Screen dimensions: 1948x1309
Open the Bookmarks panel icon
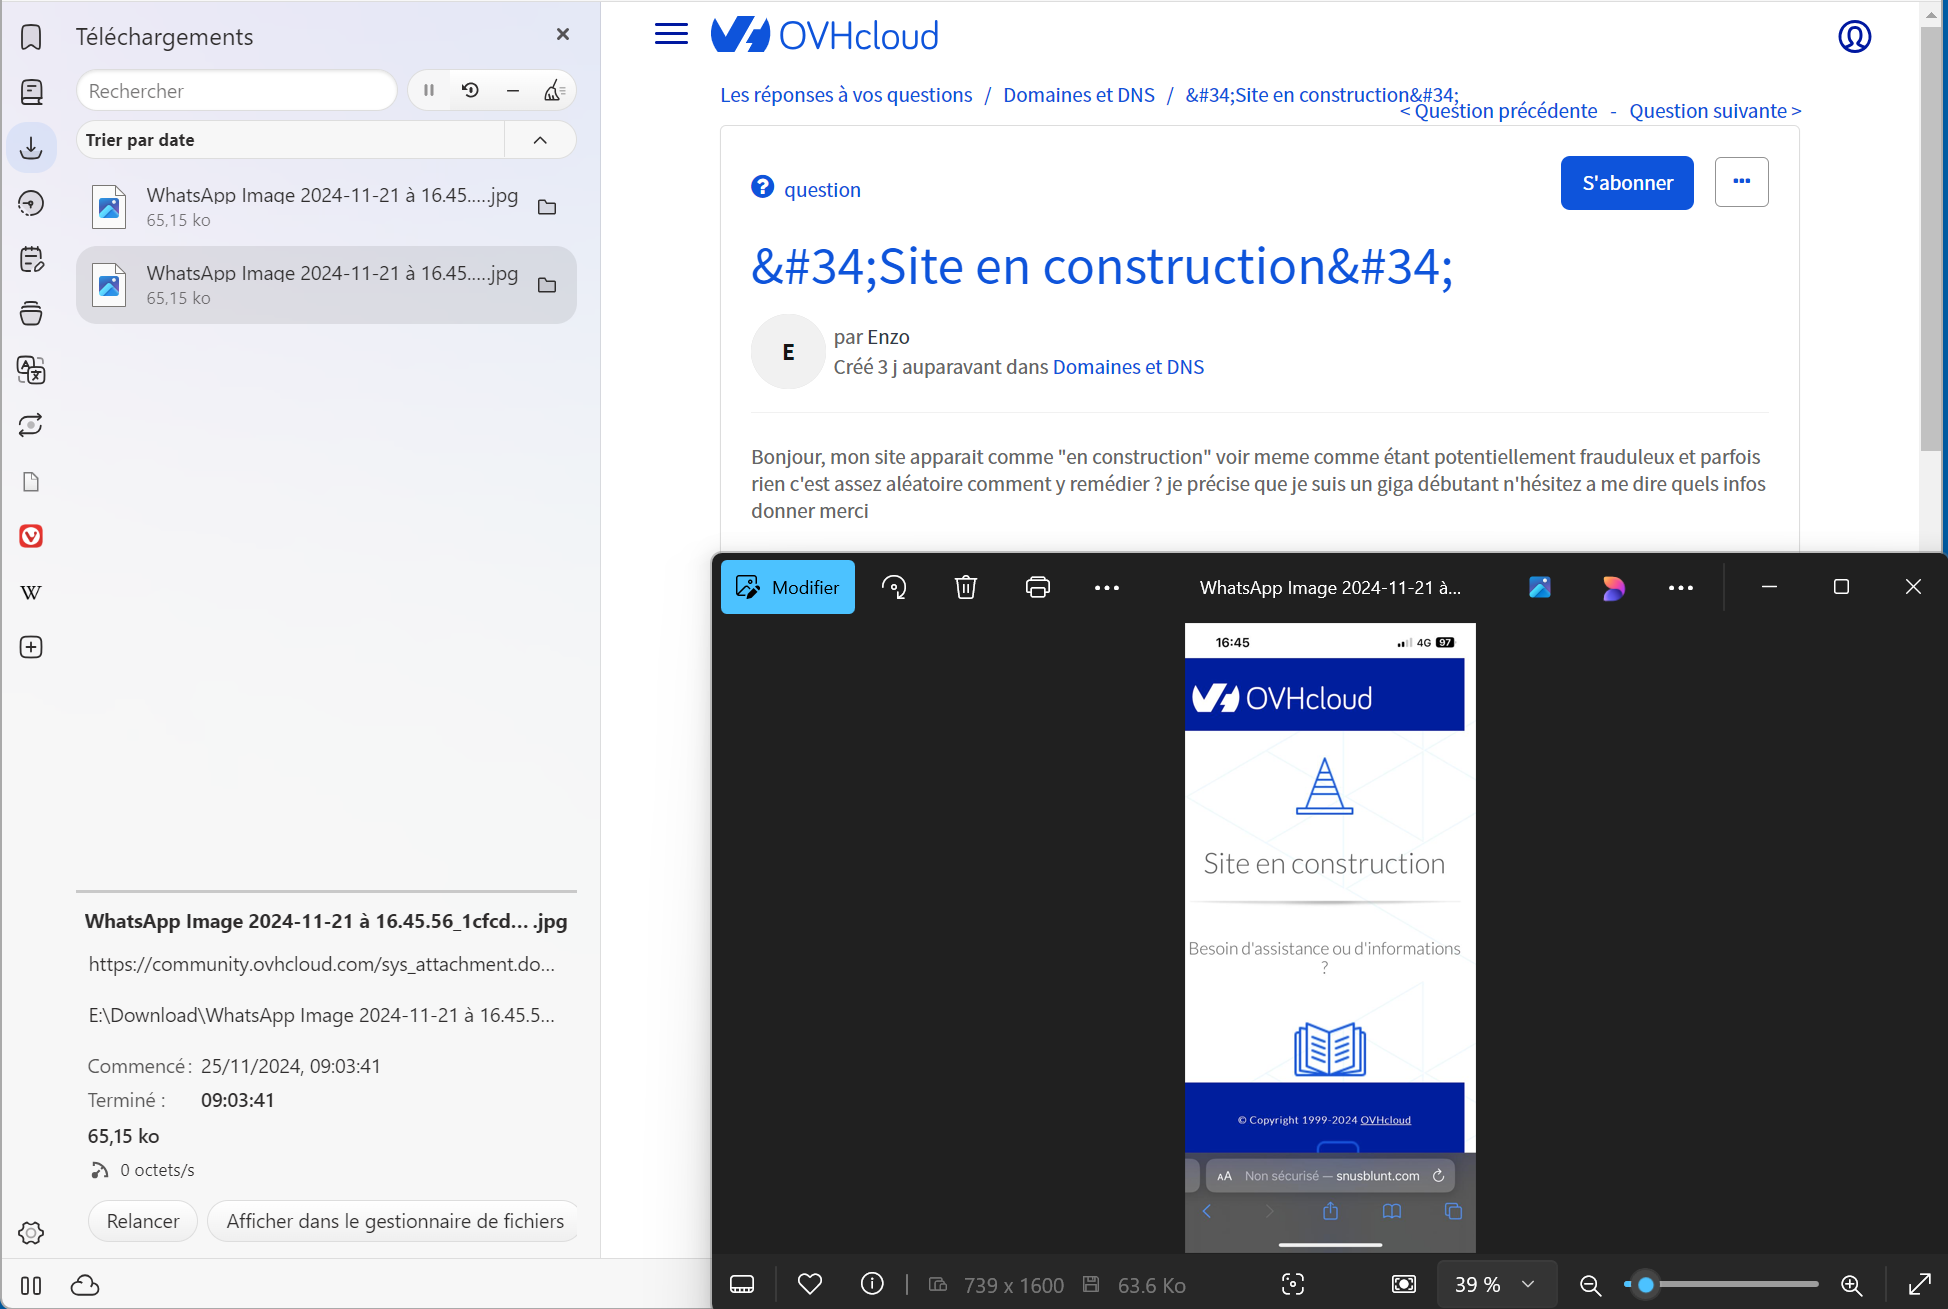31,37
